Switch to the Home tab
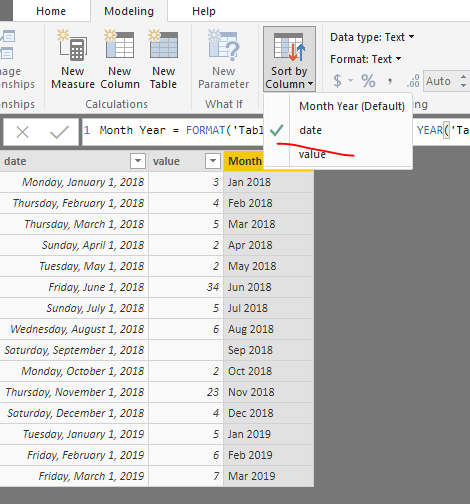The height and width of the screenshot is (504, 470). click(51, 11)
